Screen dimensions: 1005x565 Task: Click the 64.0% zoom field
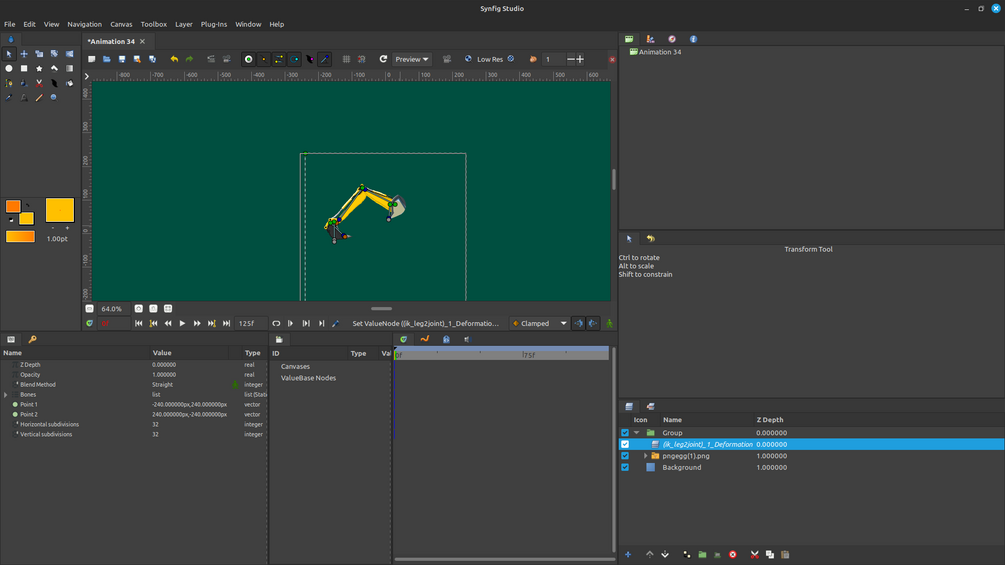(x=114, y=309)
